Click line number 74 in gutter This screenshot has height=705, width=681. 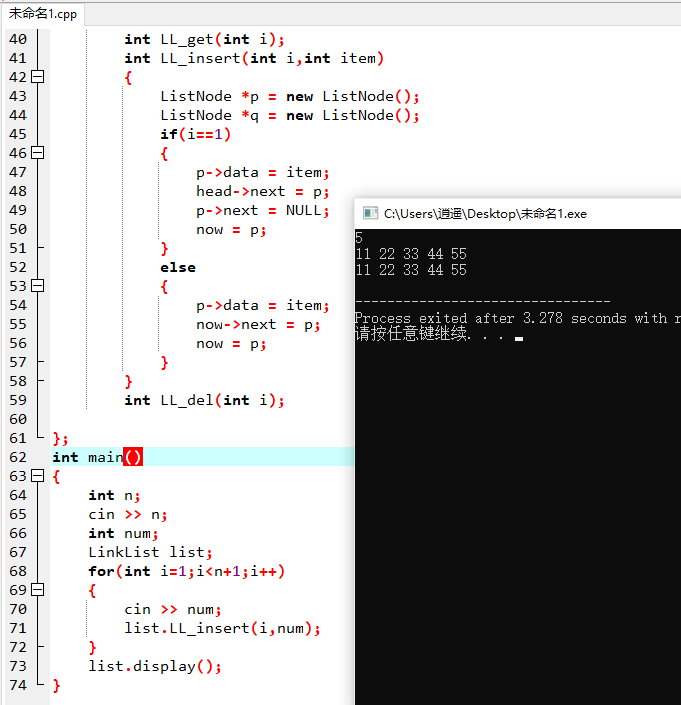[18, 685]
